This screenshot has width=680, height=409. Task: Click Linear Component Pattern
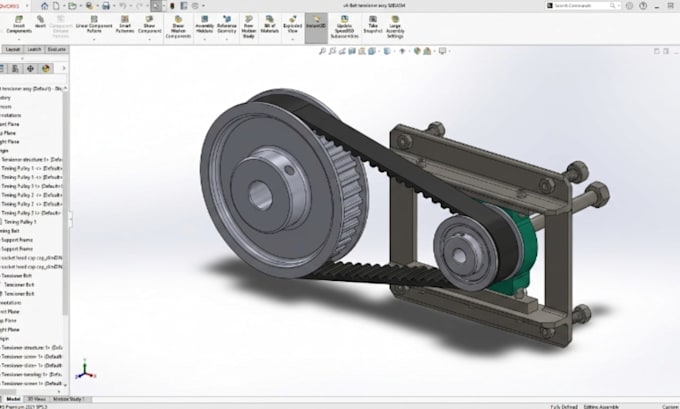[94, 24]
